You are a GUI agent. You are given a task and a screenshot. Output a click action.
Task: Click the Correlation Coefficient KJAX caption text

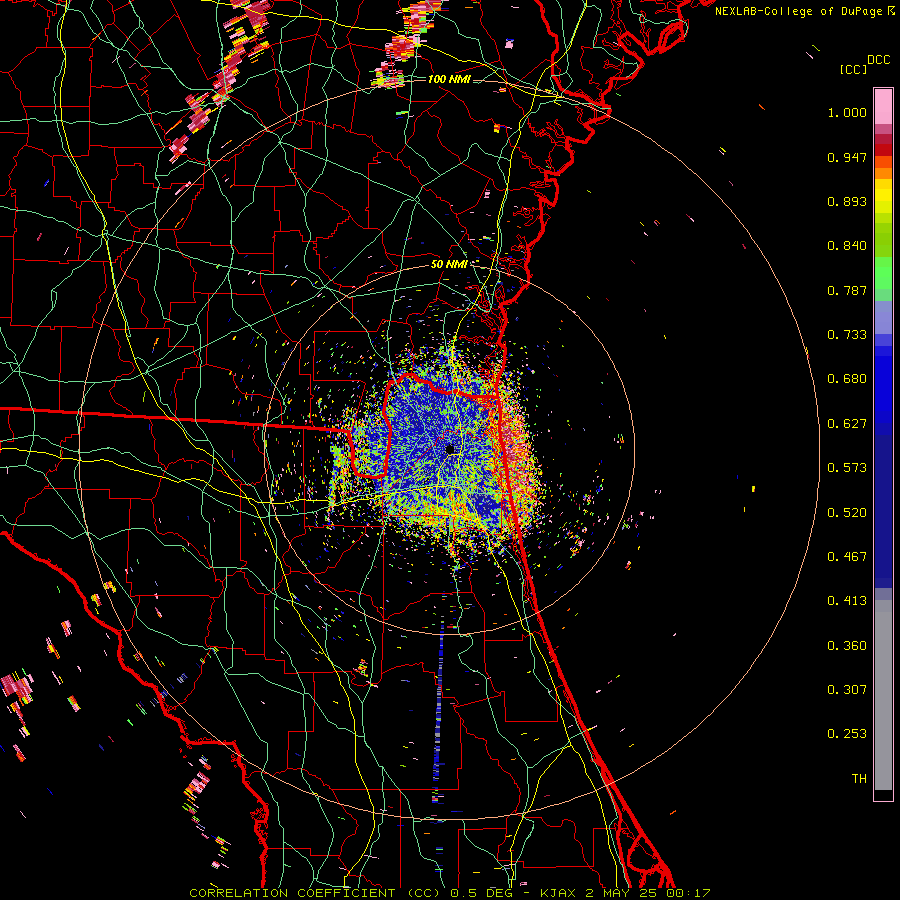450,893
